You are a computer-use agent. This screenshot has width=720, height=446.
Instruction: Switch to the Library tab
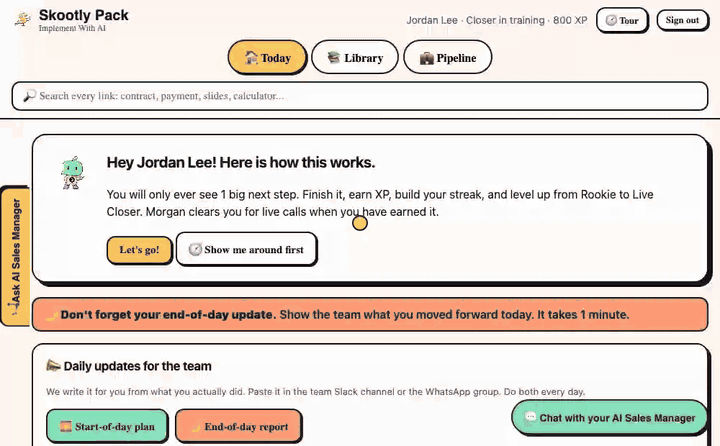pyautogui.click(x=355, y=57)
